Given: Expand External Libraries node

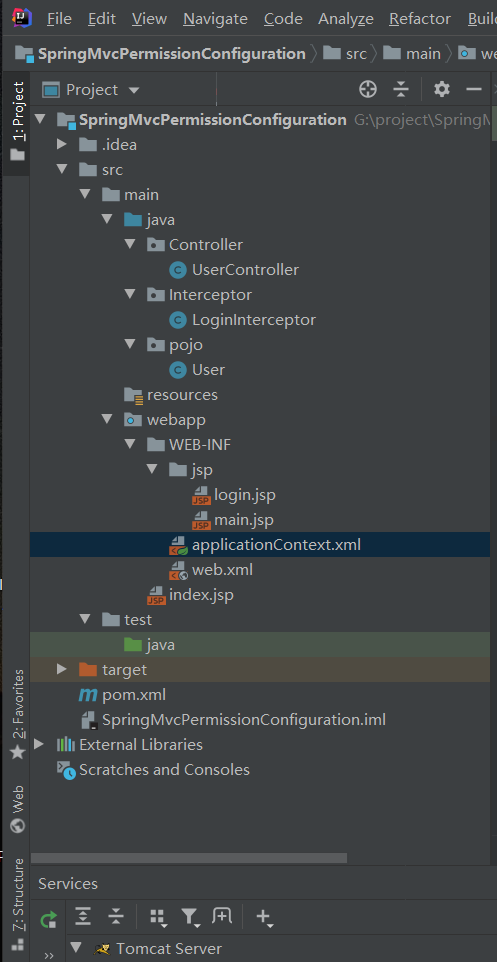Looking at the screenshot, I should coord(39,745).
